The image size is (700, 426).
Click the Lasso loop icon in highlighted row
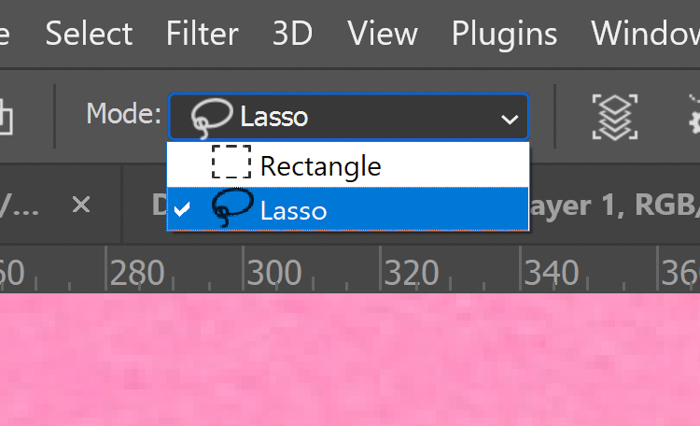coord(232,209)
